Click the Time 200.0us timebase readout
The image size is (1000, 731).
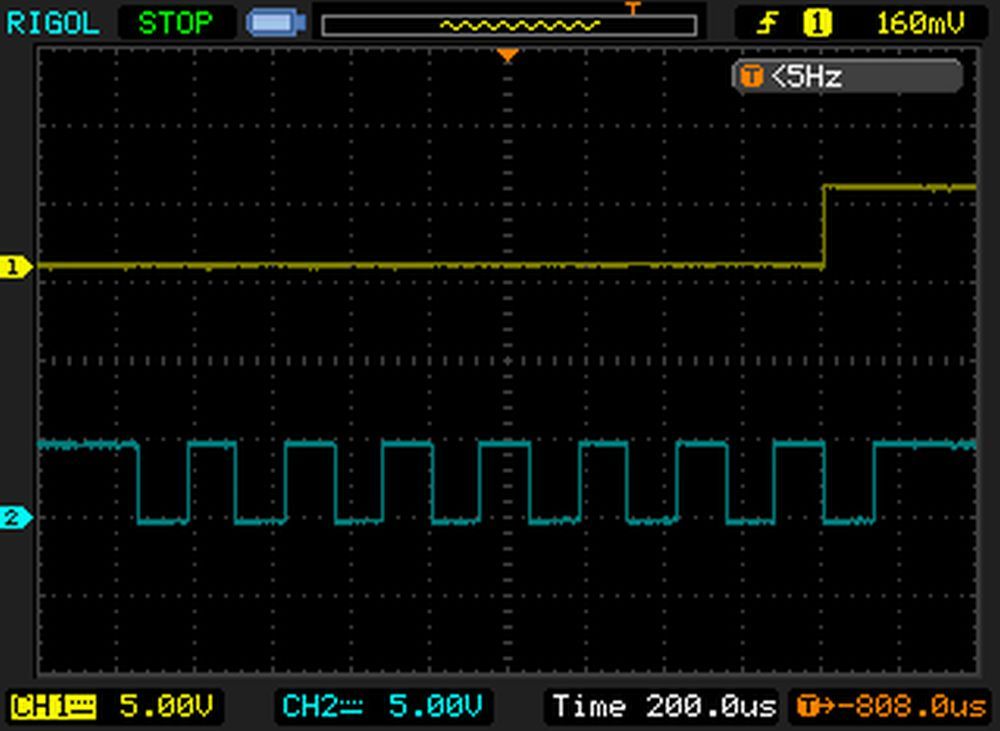[x=665, y=707]
